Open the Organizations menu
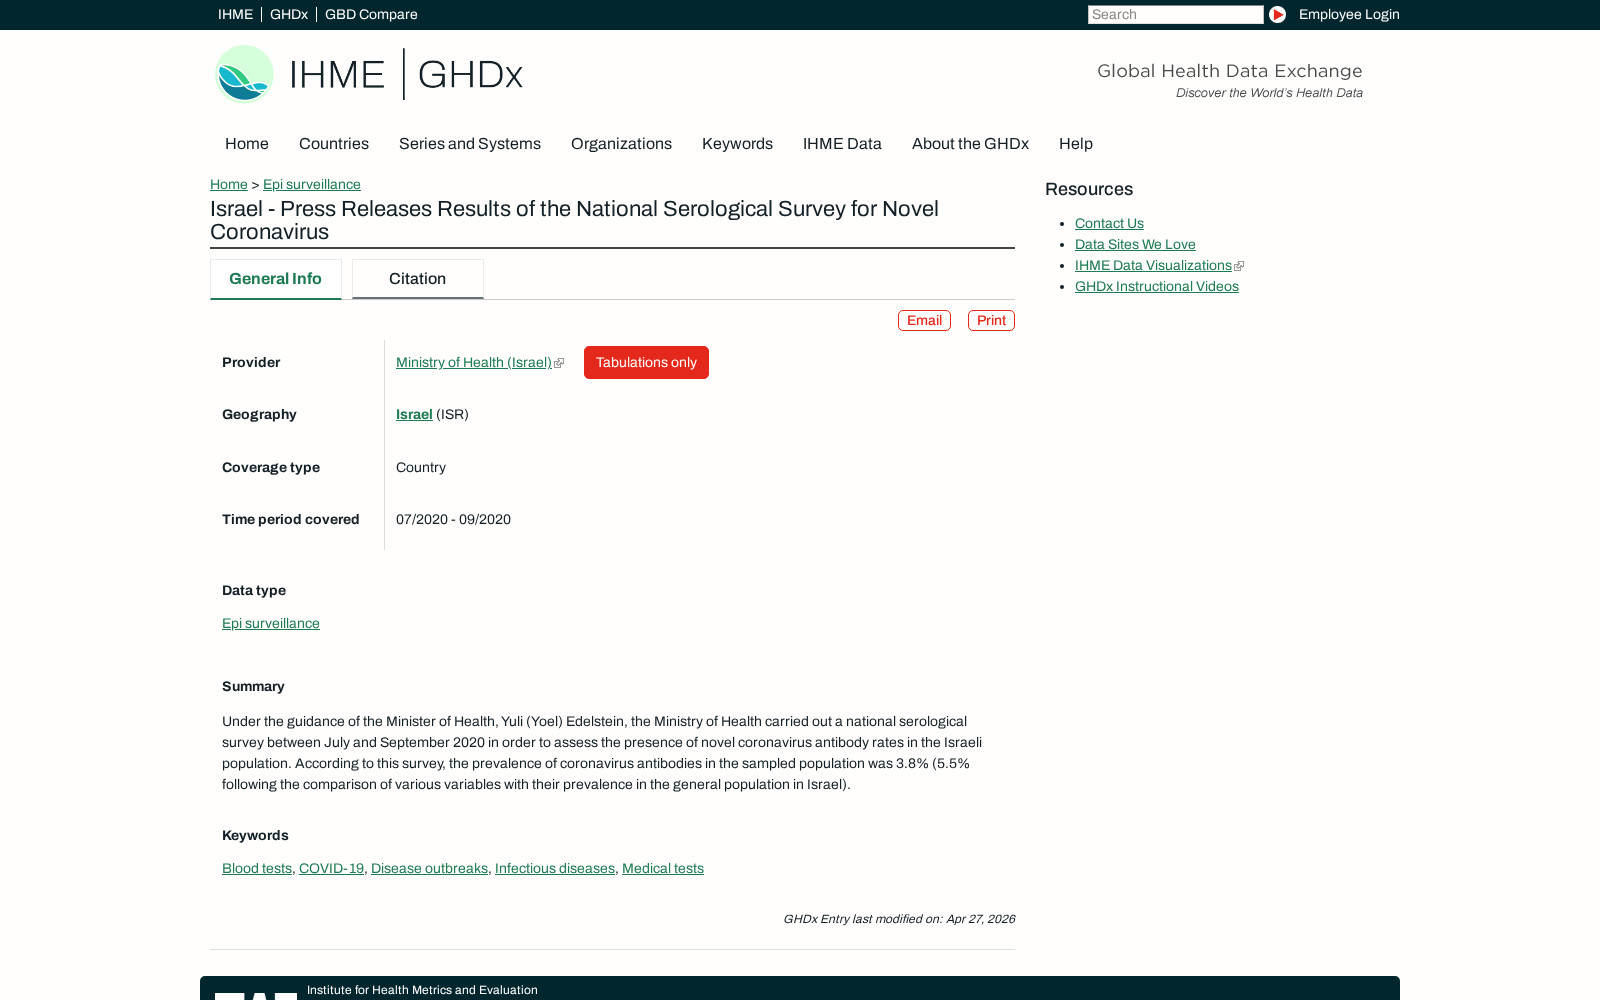This screenshot has height=1000, width=1600. pos(621,144)
